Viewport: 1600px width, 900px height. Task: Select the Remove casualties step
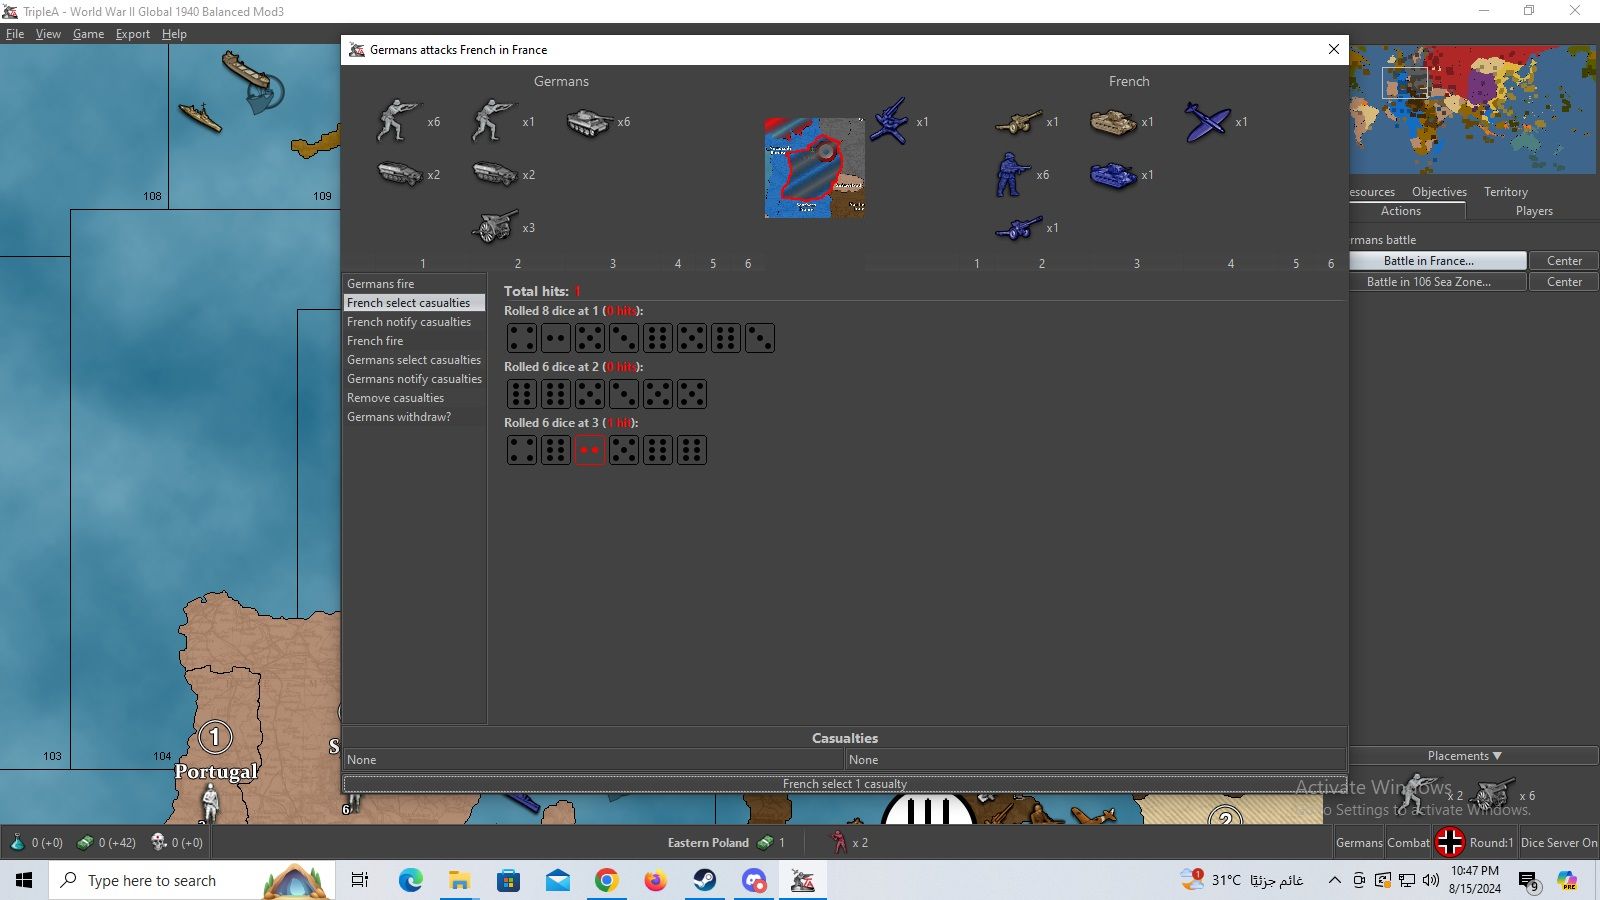(414, 398)
